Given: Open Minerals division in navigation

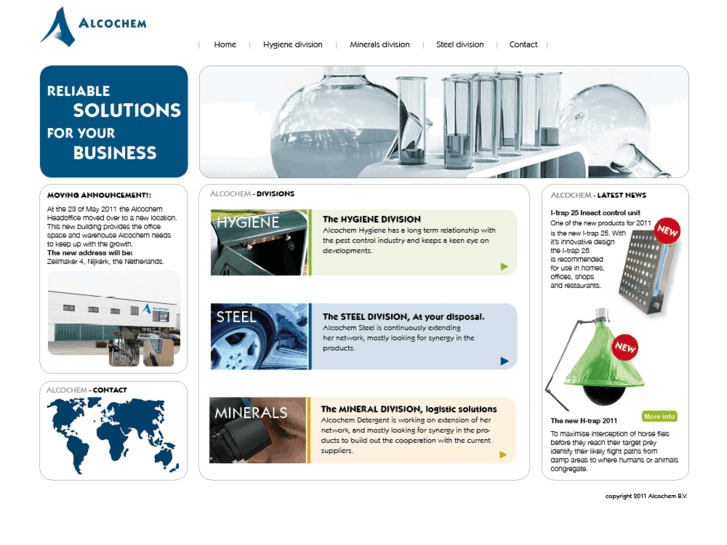Looking at the screenshot, I should 379,45.
